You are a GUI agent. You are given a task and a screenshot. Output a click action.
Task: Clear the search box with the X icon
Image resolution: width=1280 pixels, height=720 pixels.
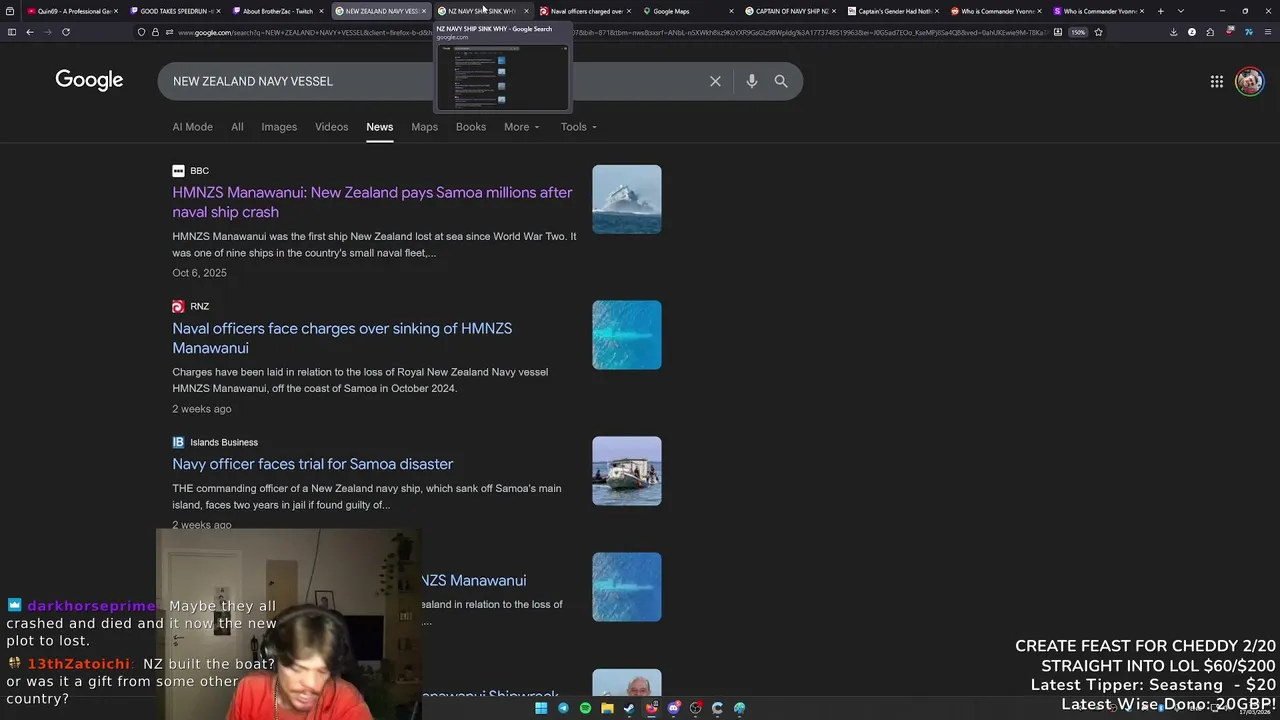tap(715, 81)
